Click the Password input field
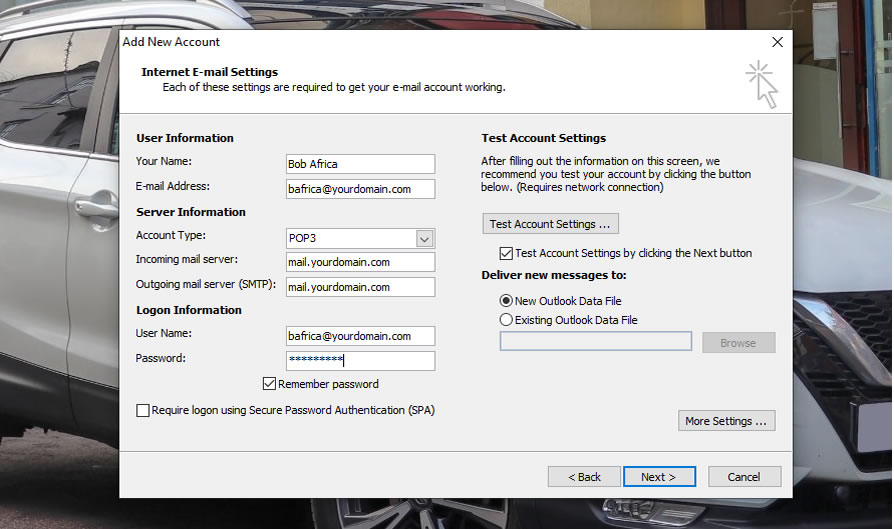The image size is (894, 529). (360, 361)
